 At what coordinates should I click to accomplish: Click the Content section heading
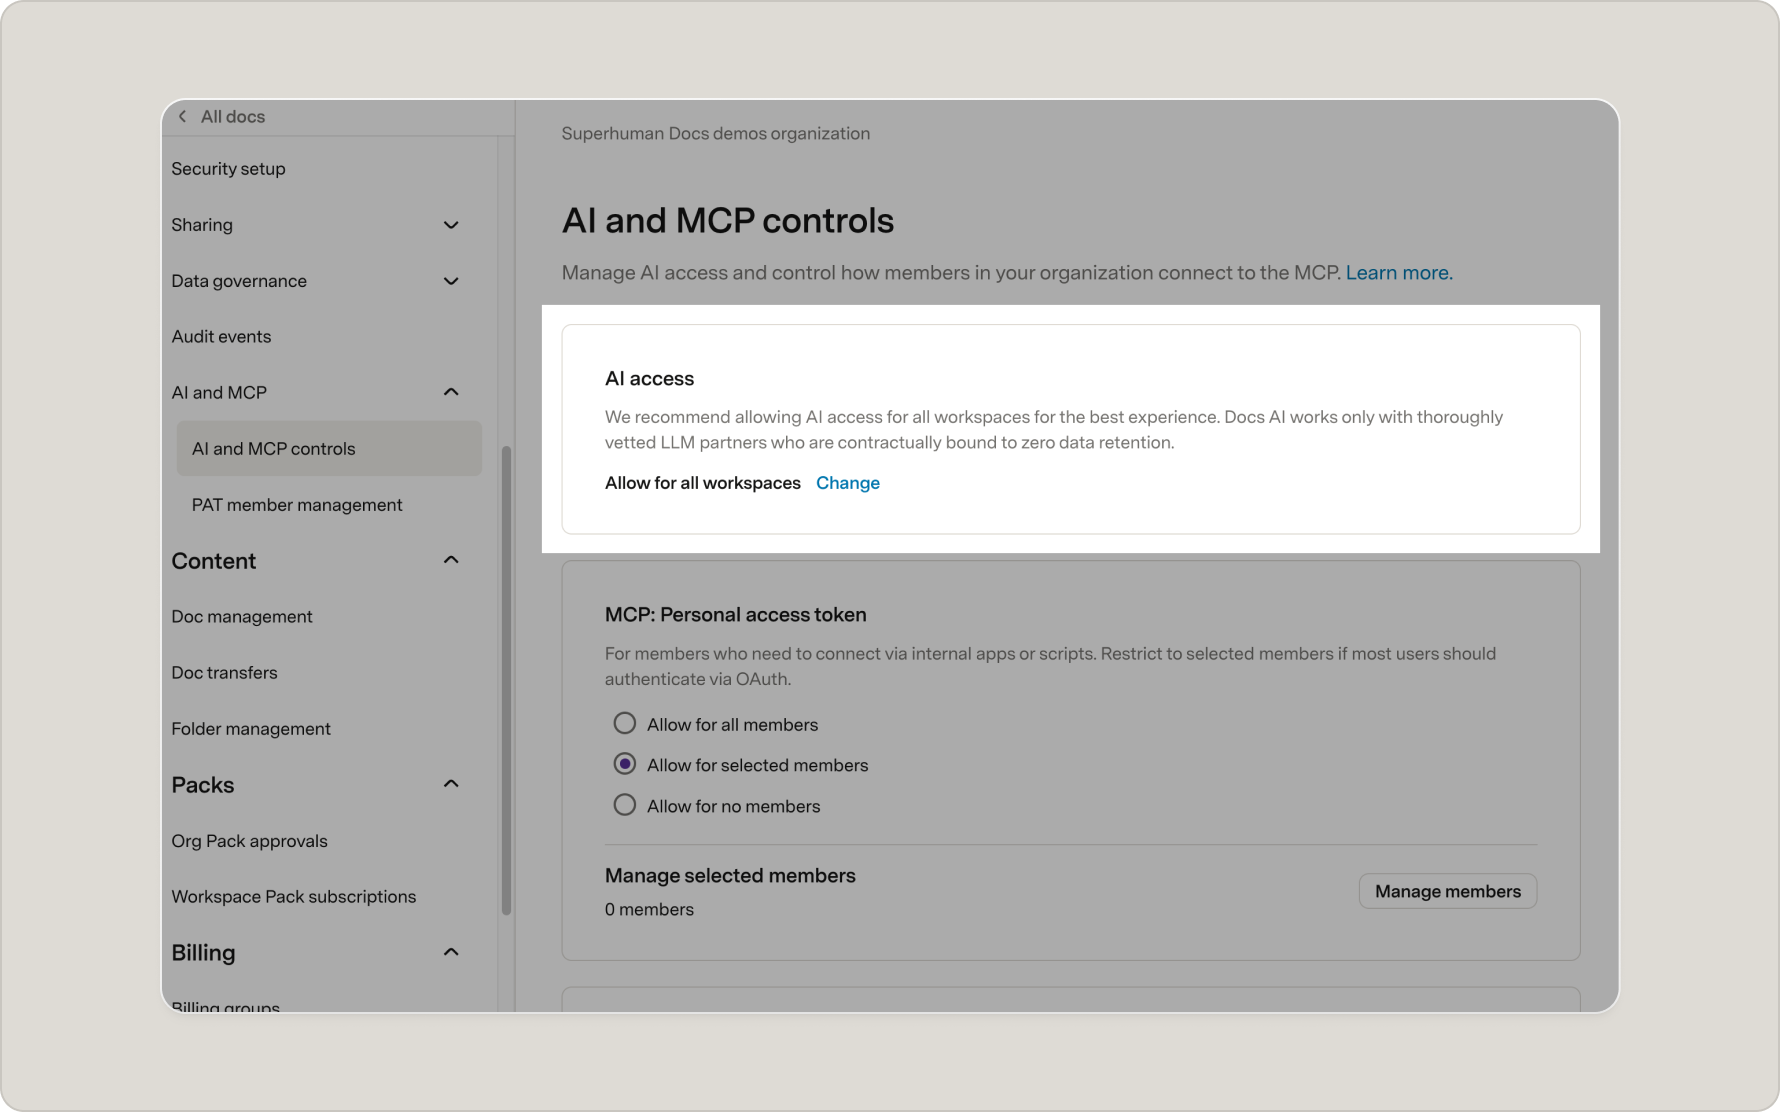213,561
